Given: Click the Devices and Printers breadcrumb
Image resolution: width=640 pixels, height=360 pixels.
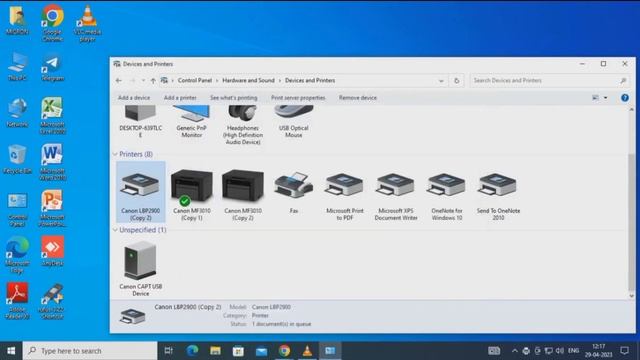Looking at the screenshot, I should pos(310,80).
